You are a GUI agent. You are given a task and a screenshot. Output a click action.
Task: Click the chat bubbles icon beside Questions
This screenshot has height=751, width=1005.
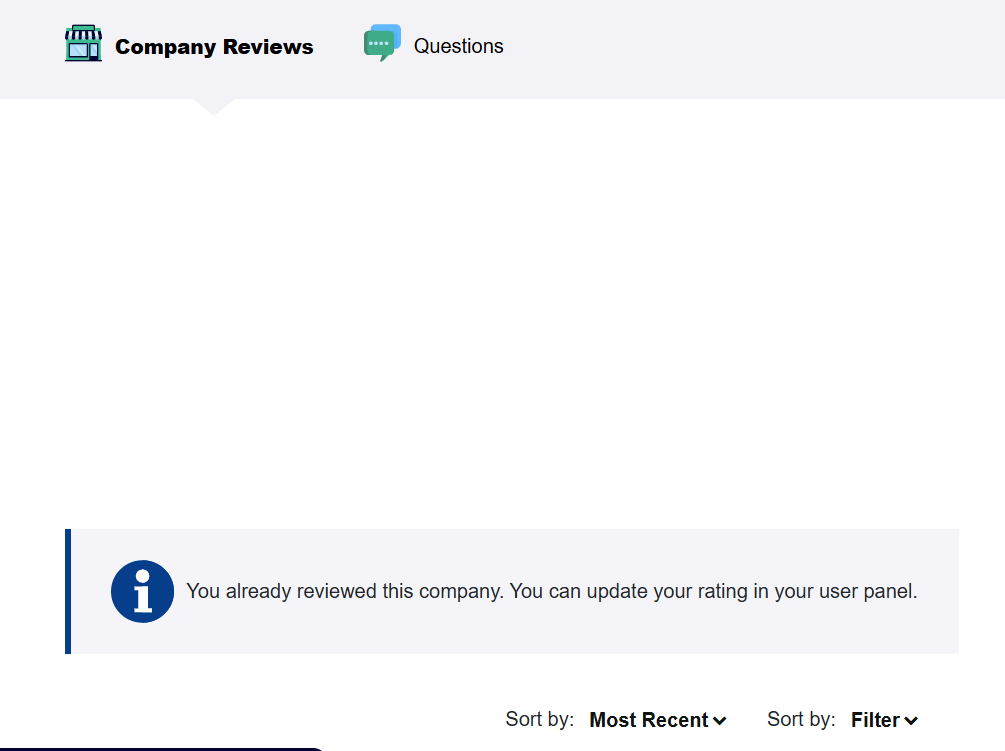[383, 43]
